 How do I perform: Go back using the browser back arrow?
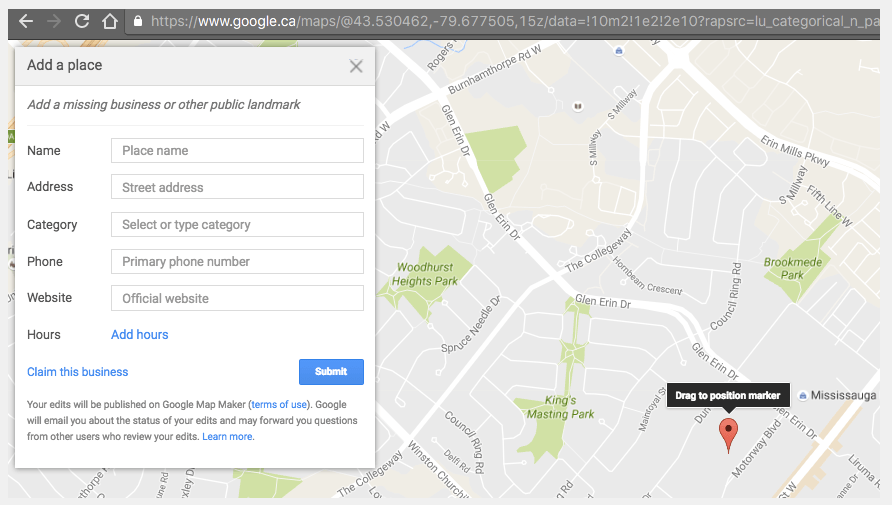26,22
